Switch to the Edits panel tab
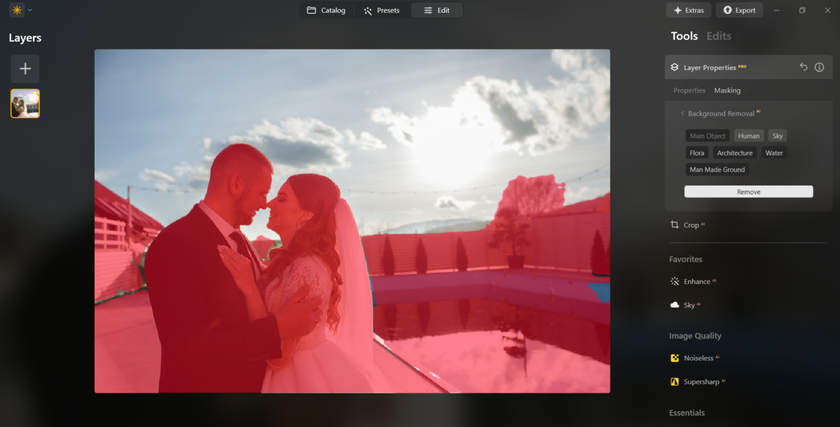 point(718,36)
